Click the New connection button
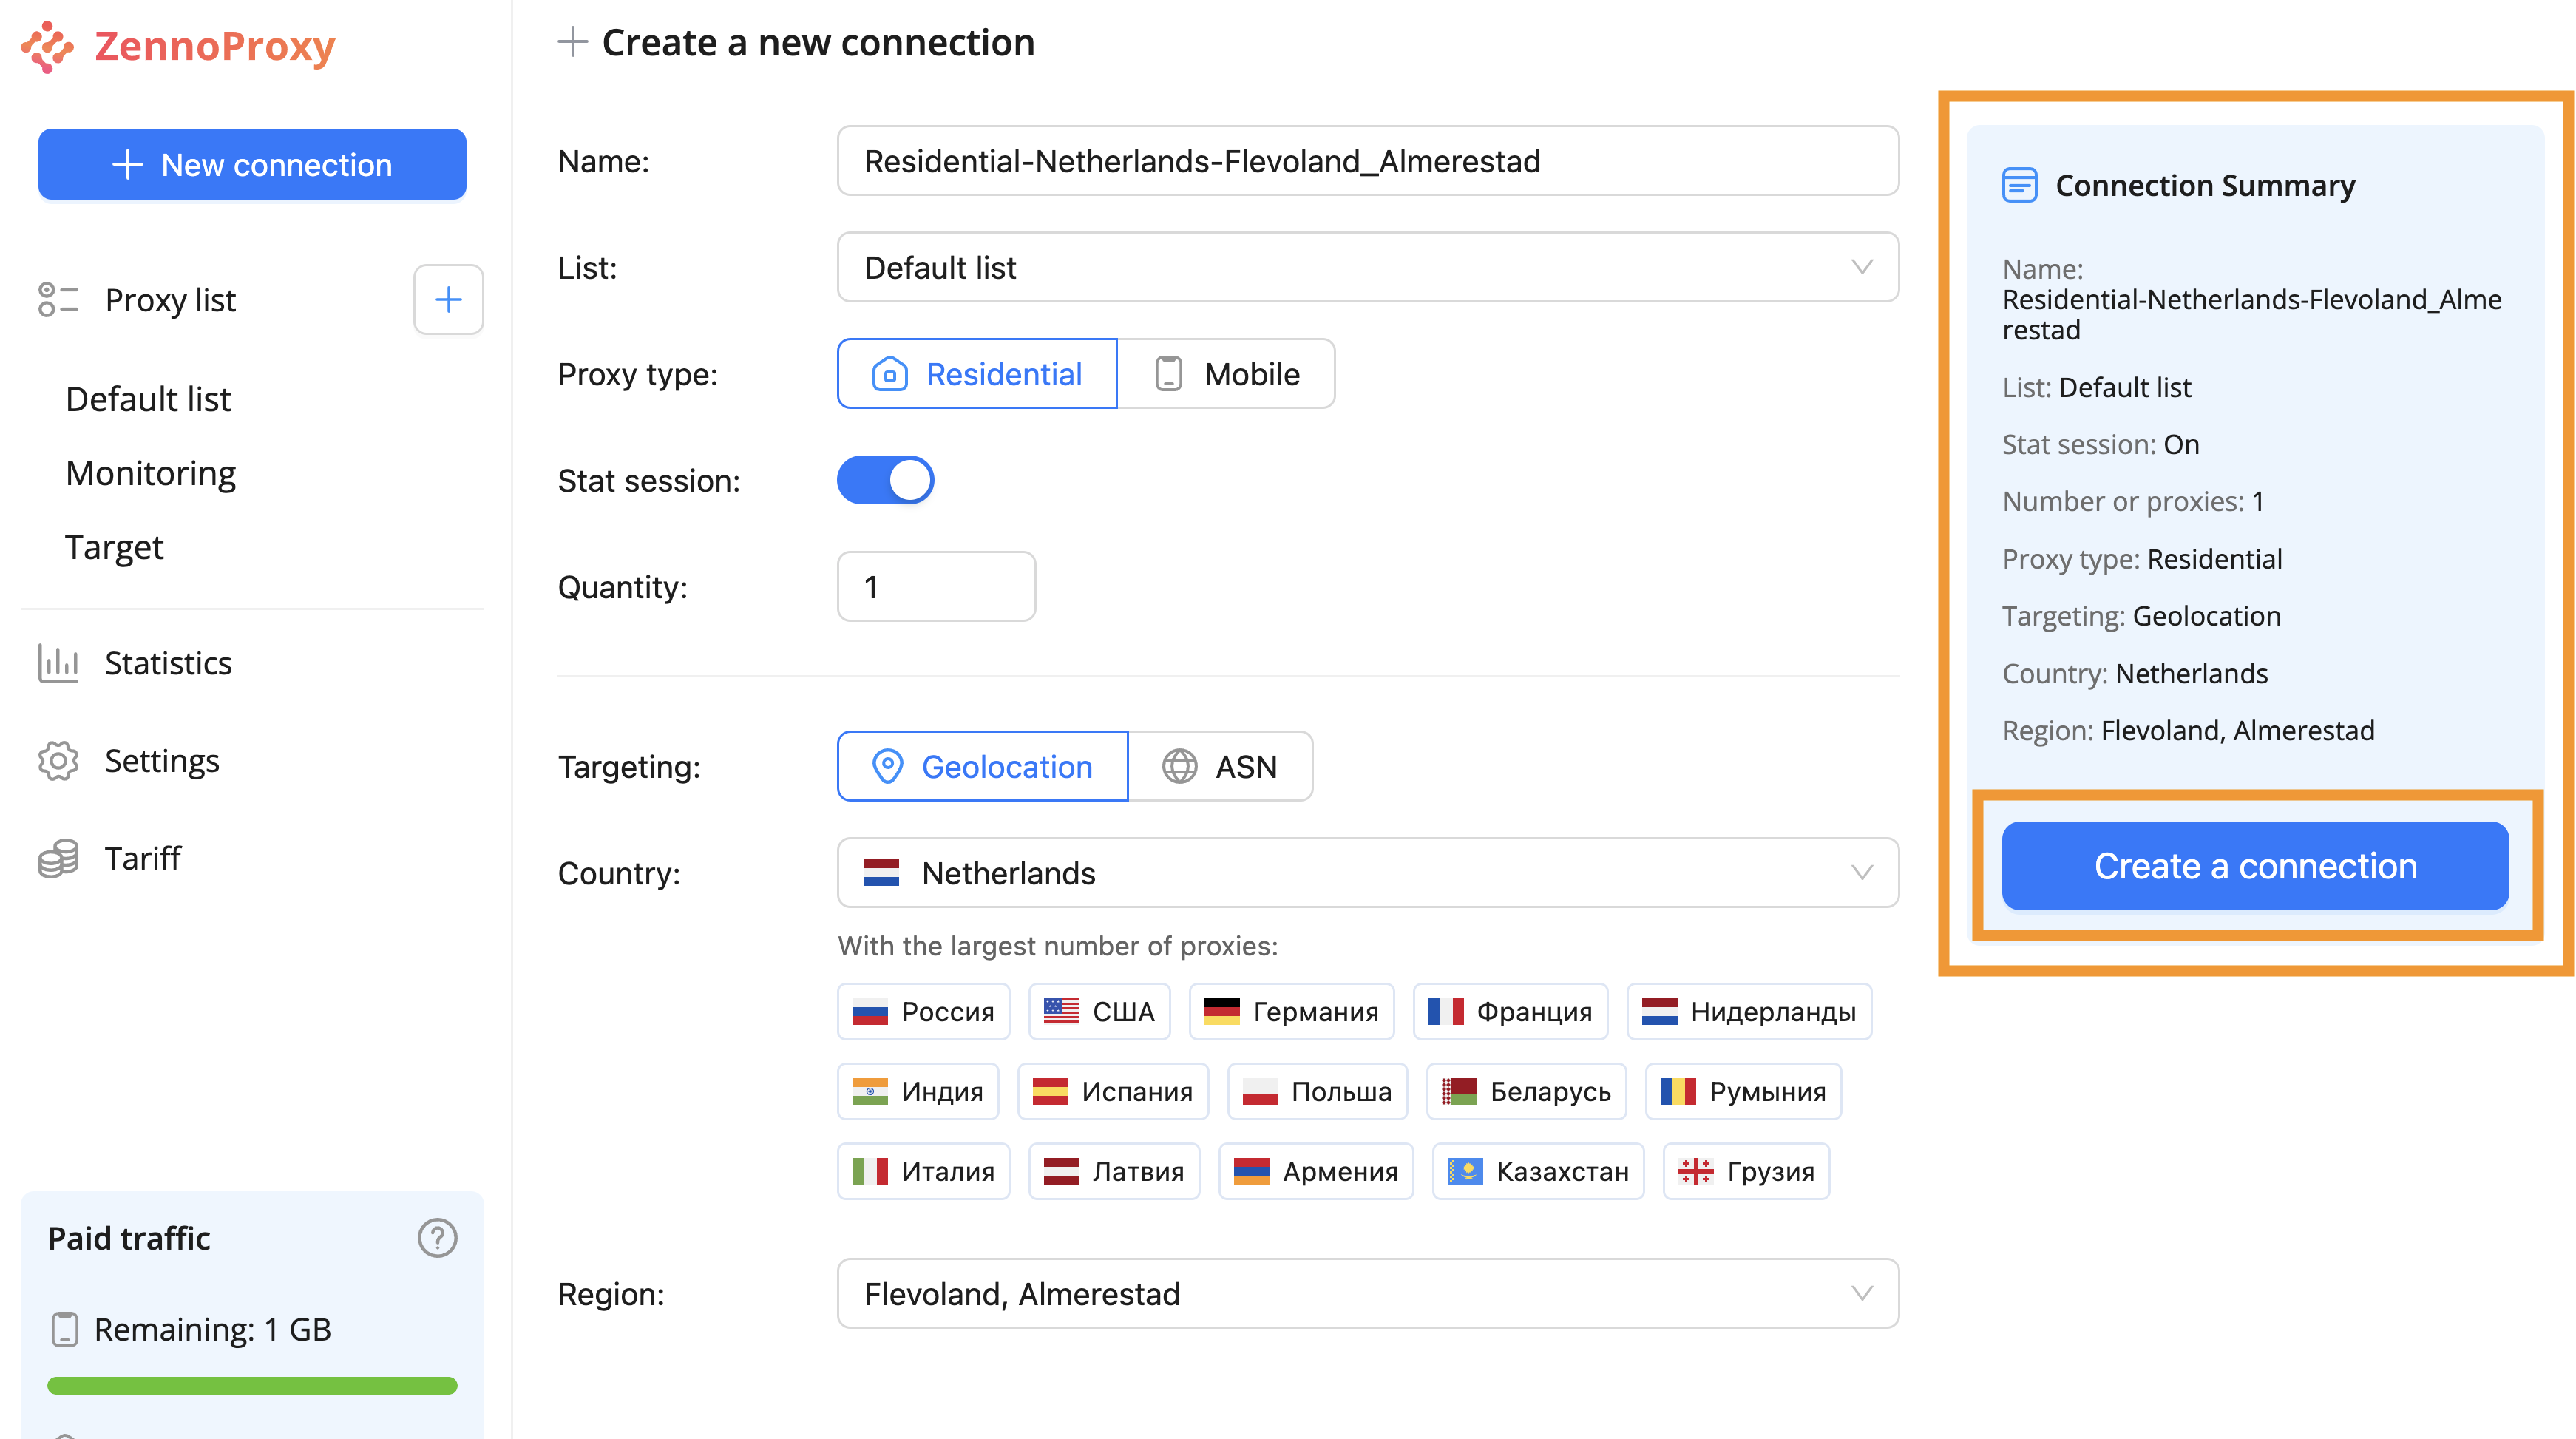The height and width of the screenshot is (1439, 2576). tap(252, 165)
